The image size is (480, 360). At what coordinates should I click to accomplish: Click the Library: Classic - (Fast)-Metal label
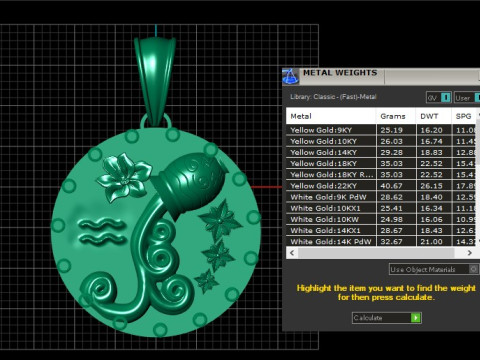point(333,97)
